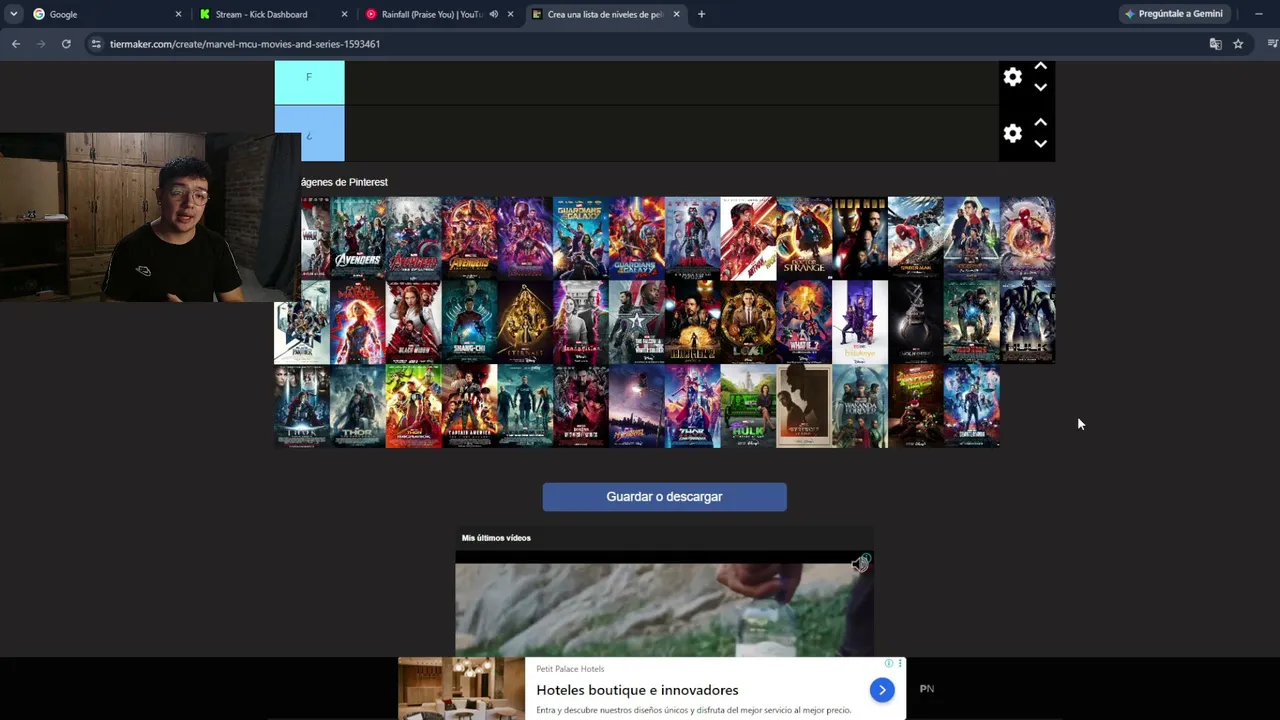Close the Crea una lista de niveles tab

coord(677,14)
